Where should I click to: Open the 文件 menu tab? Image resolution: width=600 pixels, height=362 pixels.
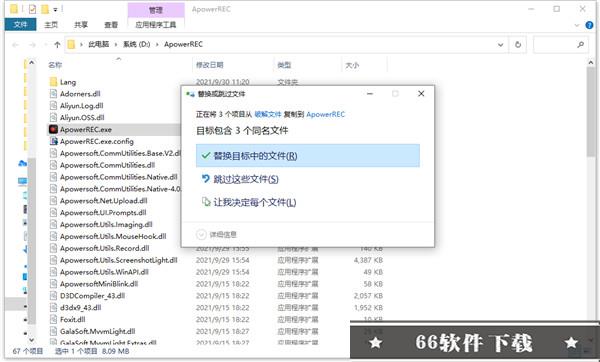pyautogui.click(x=21, y=24)
